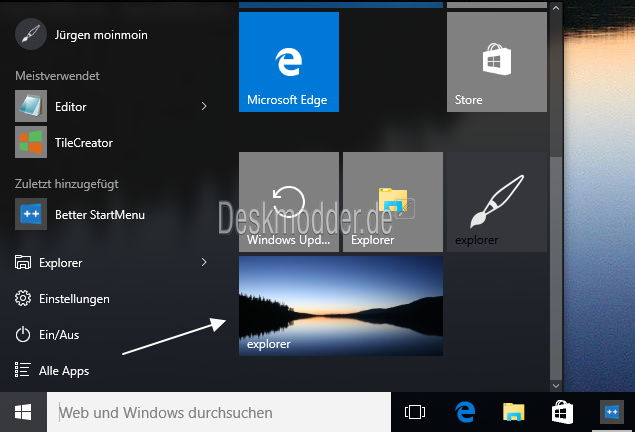The width and height of the screenshot is (635, 432).
Task: Open the recently added Better StartMenu
Action: (111, 214)
